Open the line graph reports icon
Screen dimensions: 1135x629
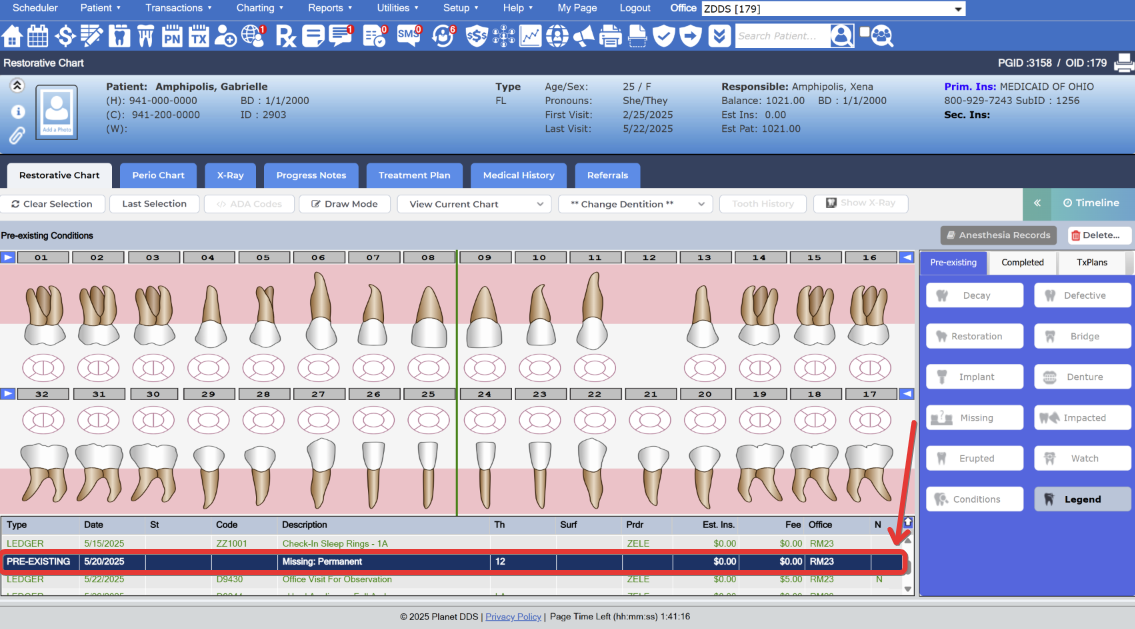(x=530, y=35)
